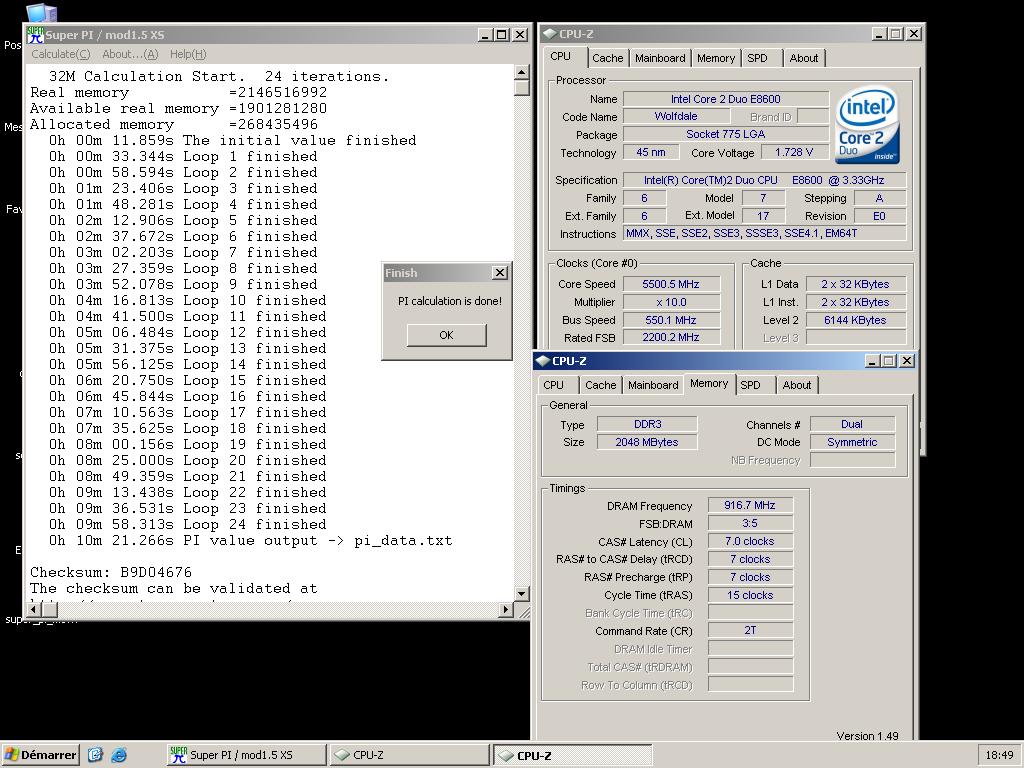The image size is (1024, 768).
Task: Click the Code Name field Wolfdale
Action: [x=676, y=116]
